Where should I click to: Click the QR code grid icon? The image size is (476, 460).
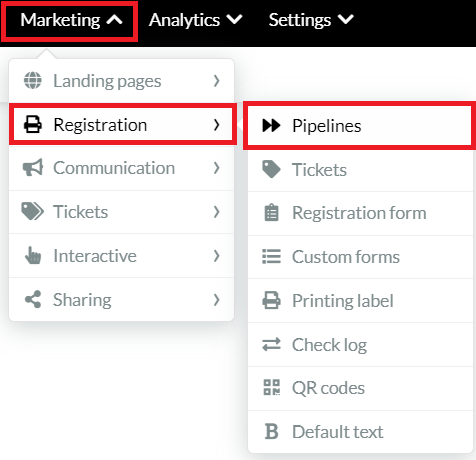pos(272,387)
